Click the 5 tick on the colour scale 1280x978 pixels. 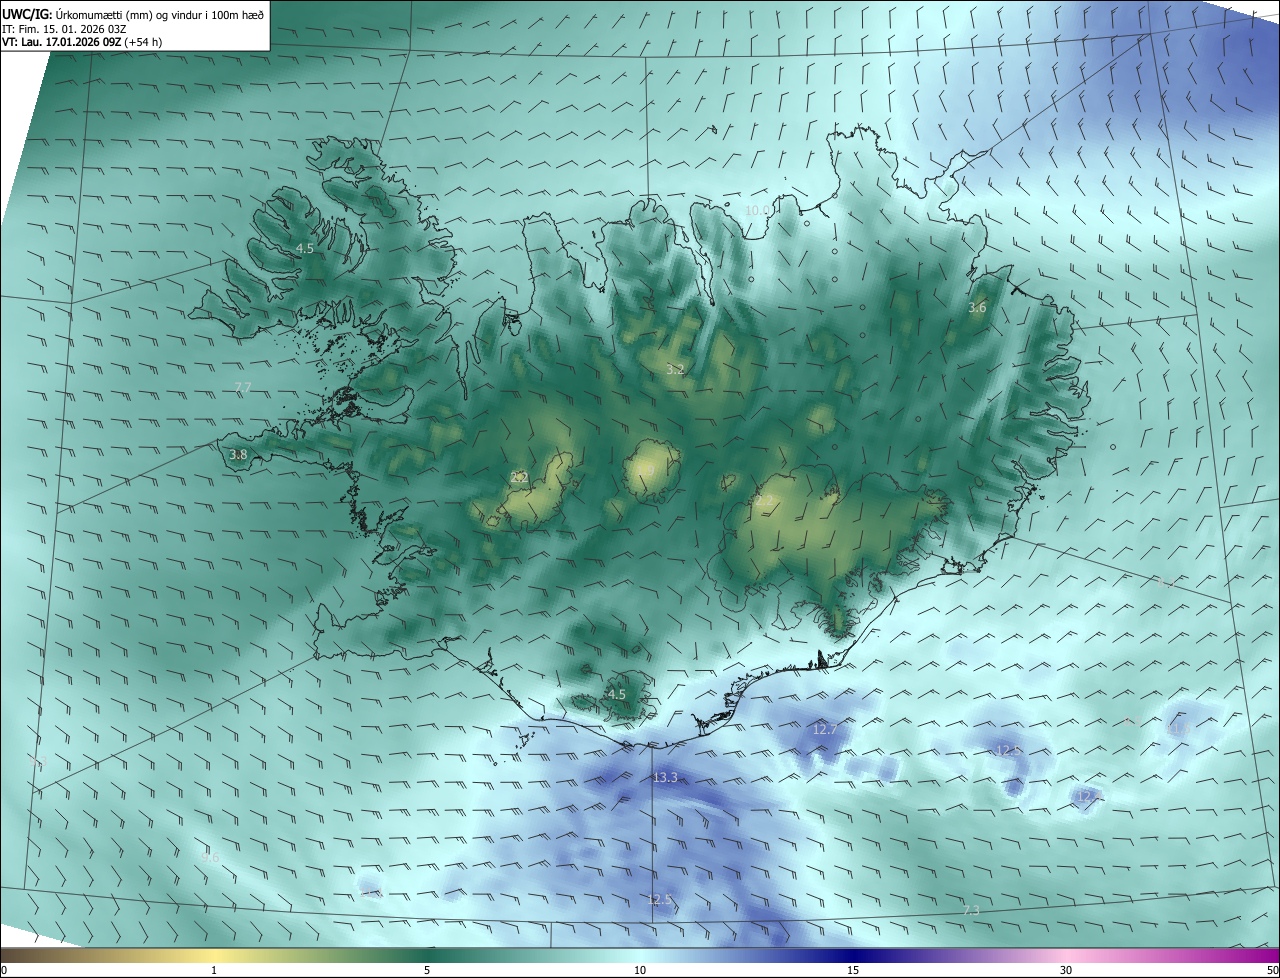(427, 970)
